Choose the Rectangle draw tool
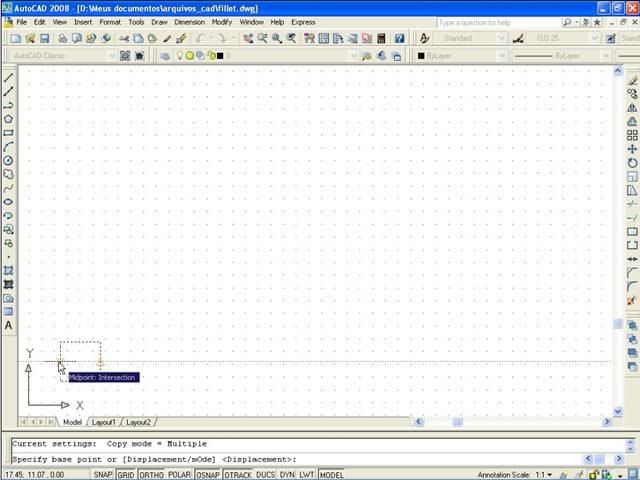The image size is (640, 480). (9, 133)
